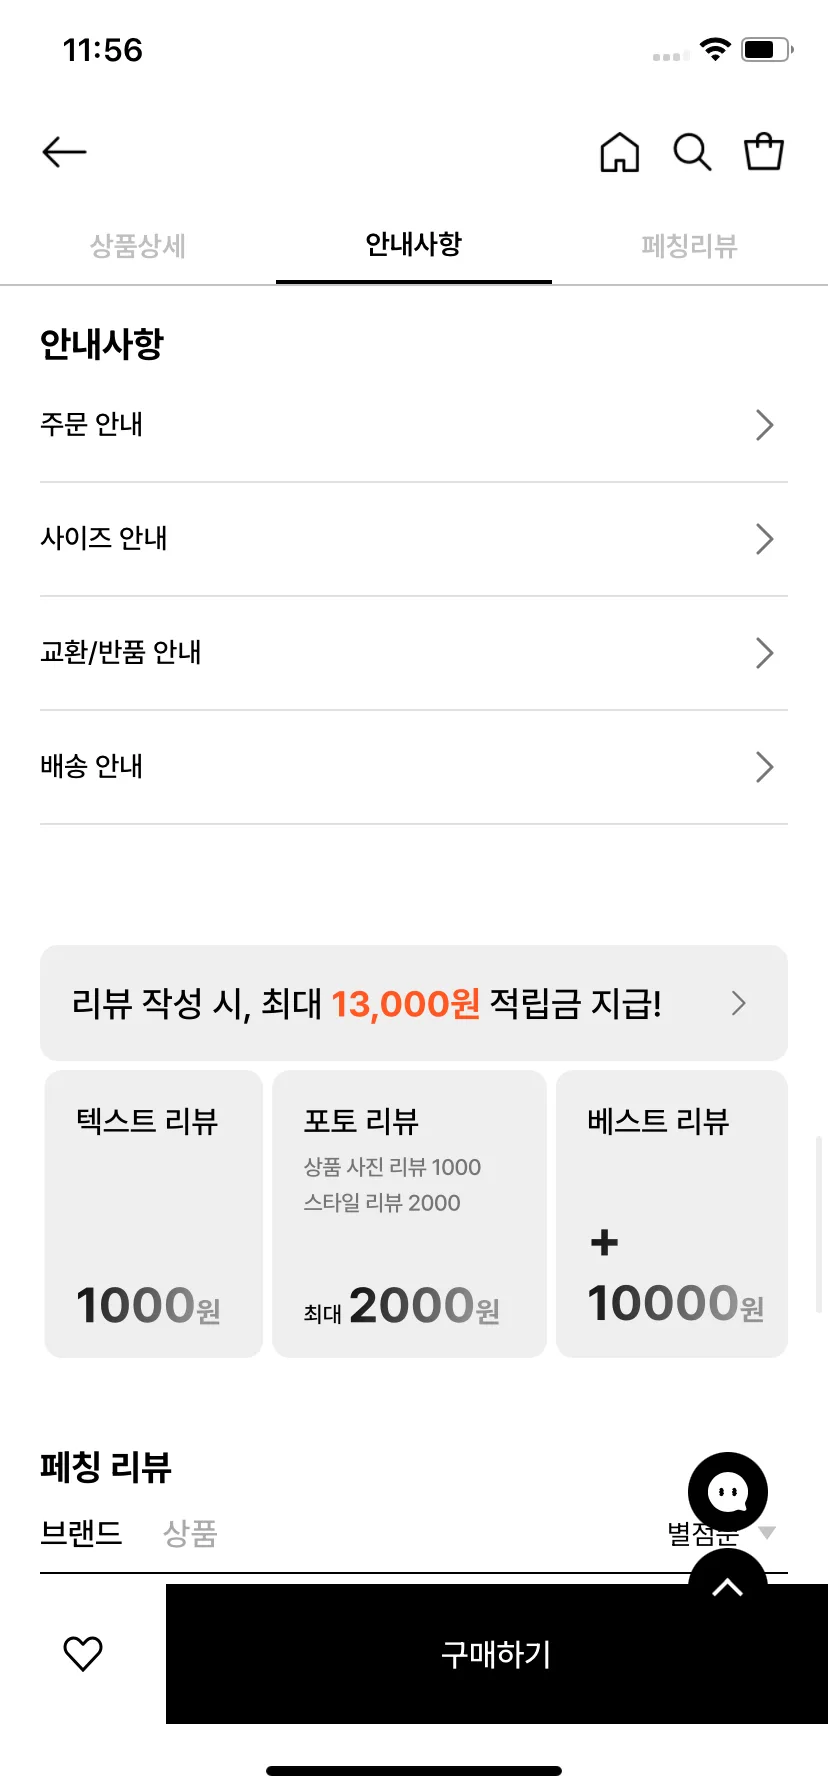The image size is (828, 1792).
Task: Expand 배송 안내 chevron
Action: point(765,767)
